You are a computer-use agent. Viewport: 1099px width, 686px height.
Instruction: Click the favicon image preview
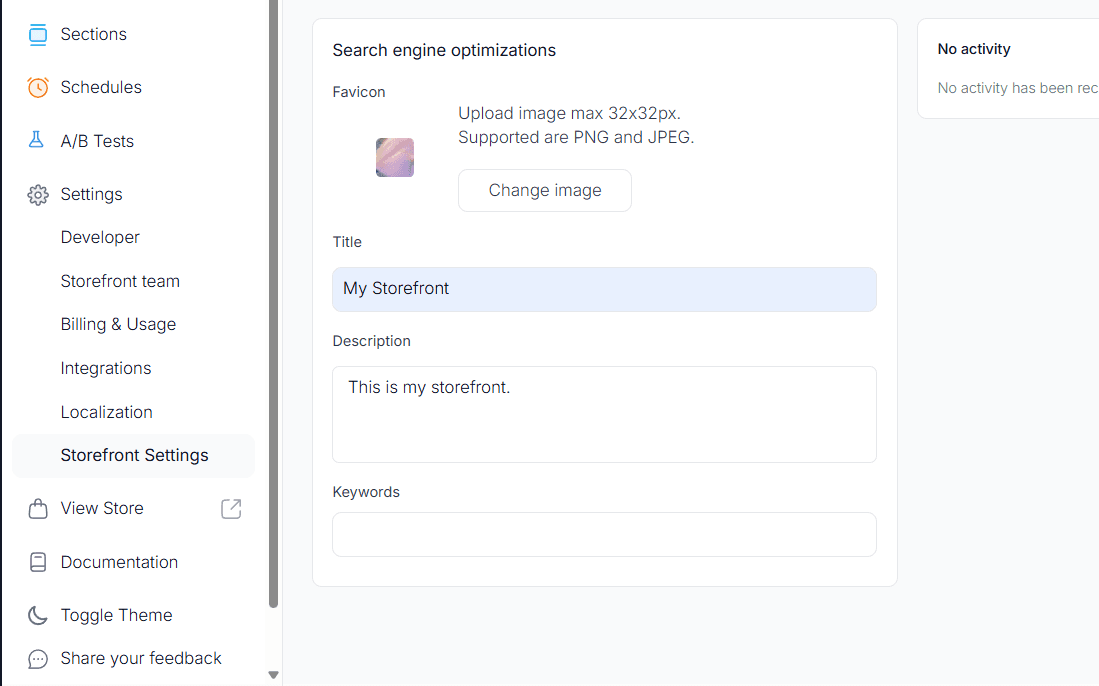[x=394, y=157]
